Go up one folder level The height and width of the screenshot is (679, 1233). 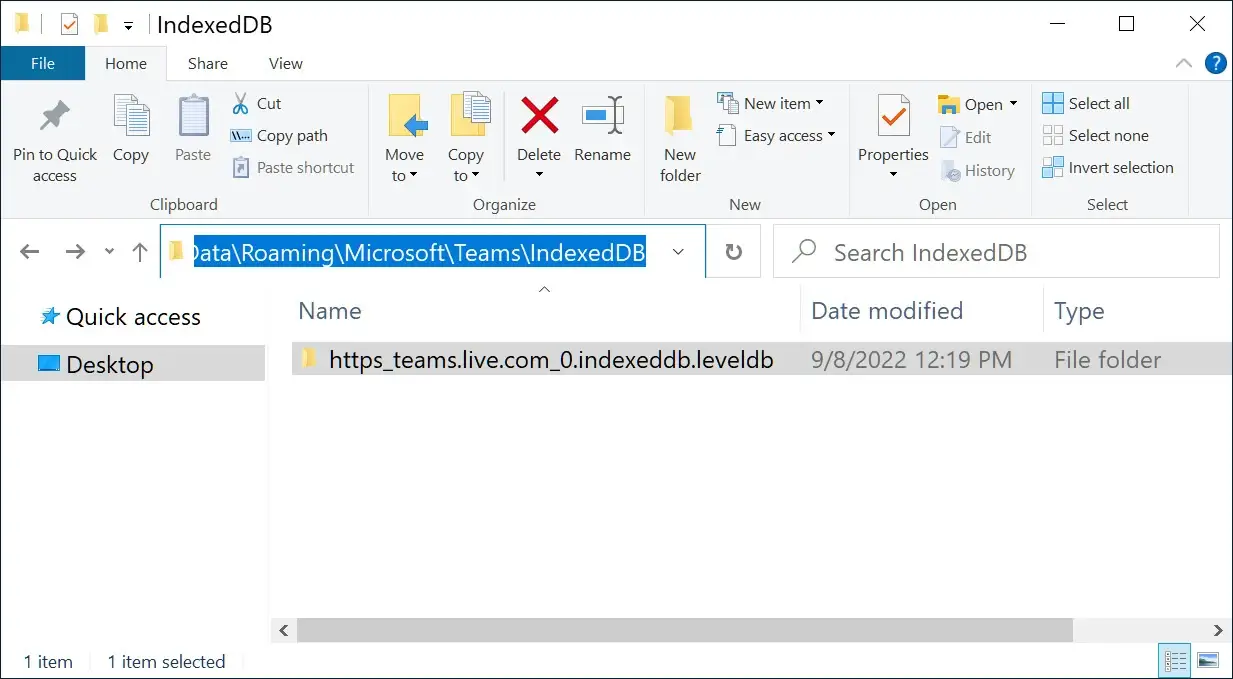click(140, 252)
